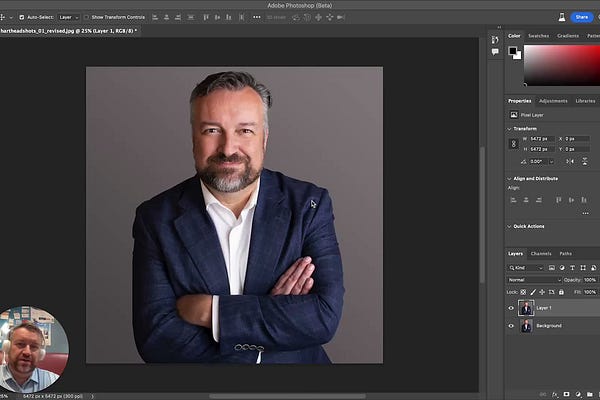The height and width of the screenshot is (400, 600).
Task: Open the History panel icon in collapsed dock
Action: (495, 40)
